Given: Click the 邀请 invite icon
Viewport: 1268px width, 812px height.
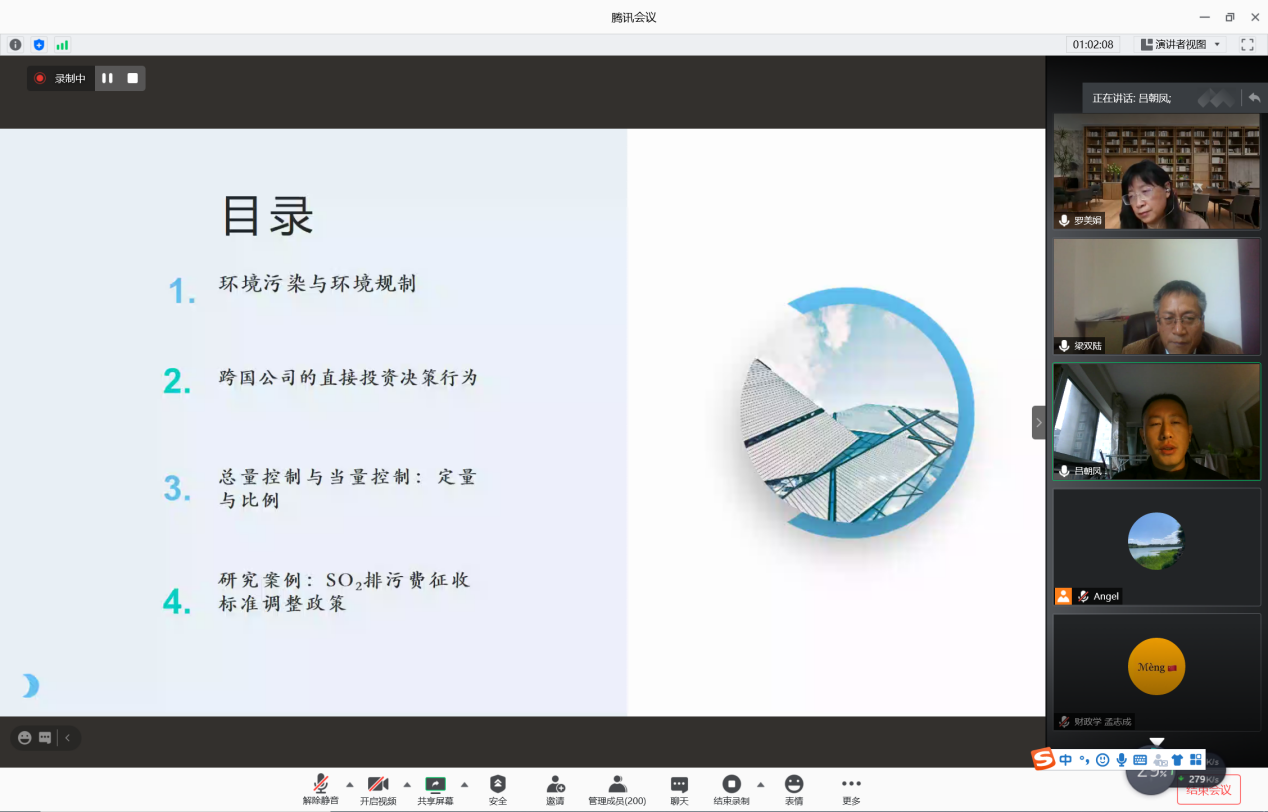Looking at the screenshot, I should (555, 785).
